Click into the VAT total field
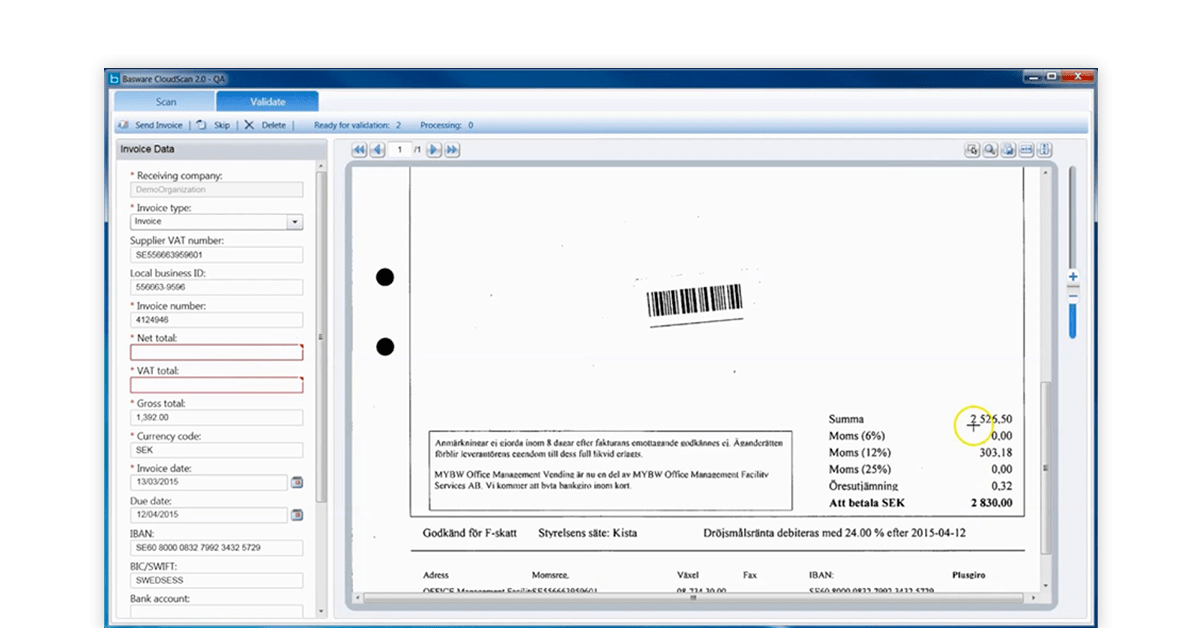 pyautogui.click(x=216, y=385)
